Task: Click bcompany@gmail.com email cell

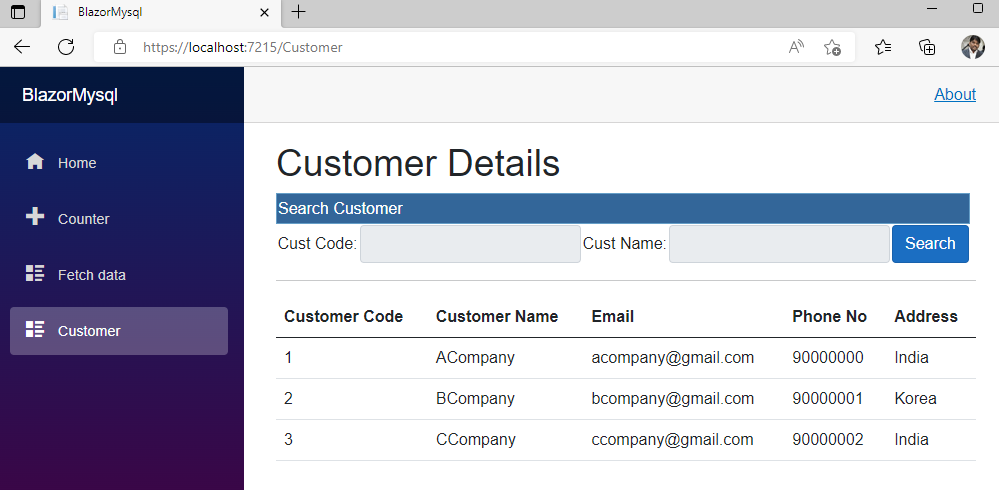Action: click(673, 399)
